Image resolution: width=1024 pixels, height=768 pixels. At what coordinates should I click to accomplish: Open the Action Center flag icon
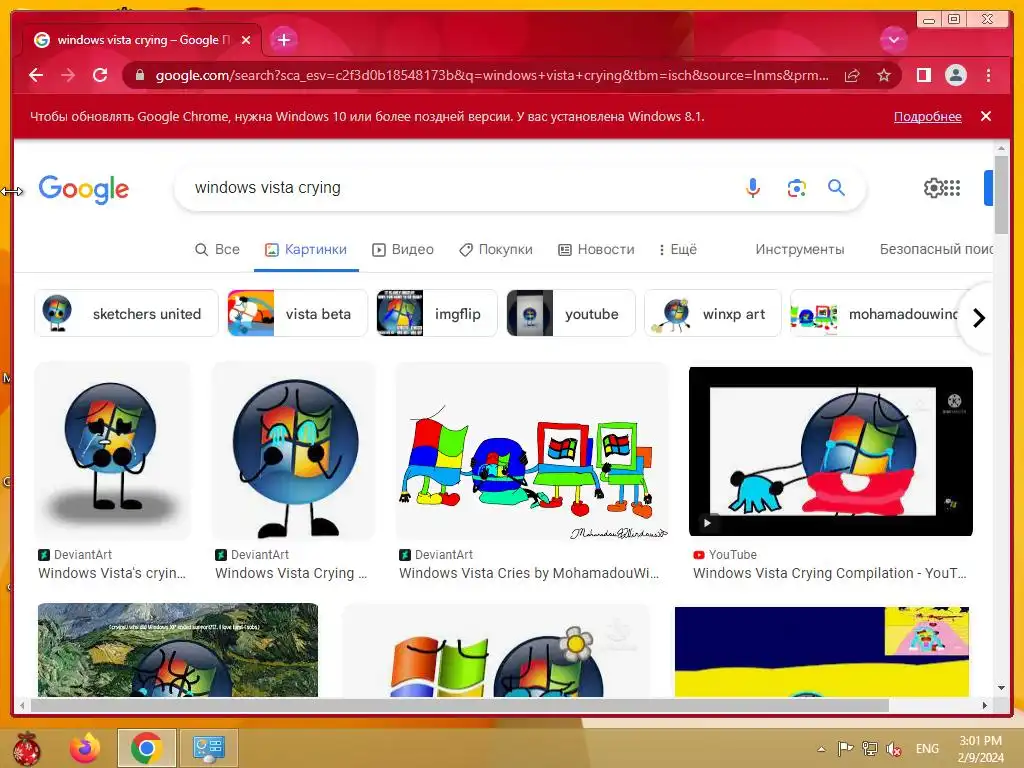(846, 748)
